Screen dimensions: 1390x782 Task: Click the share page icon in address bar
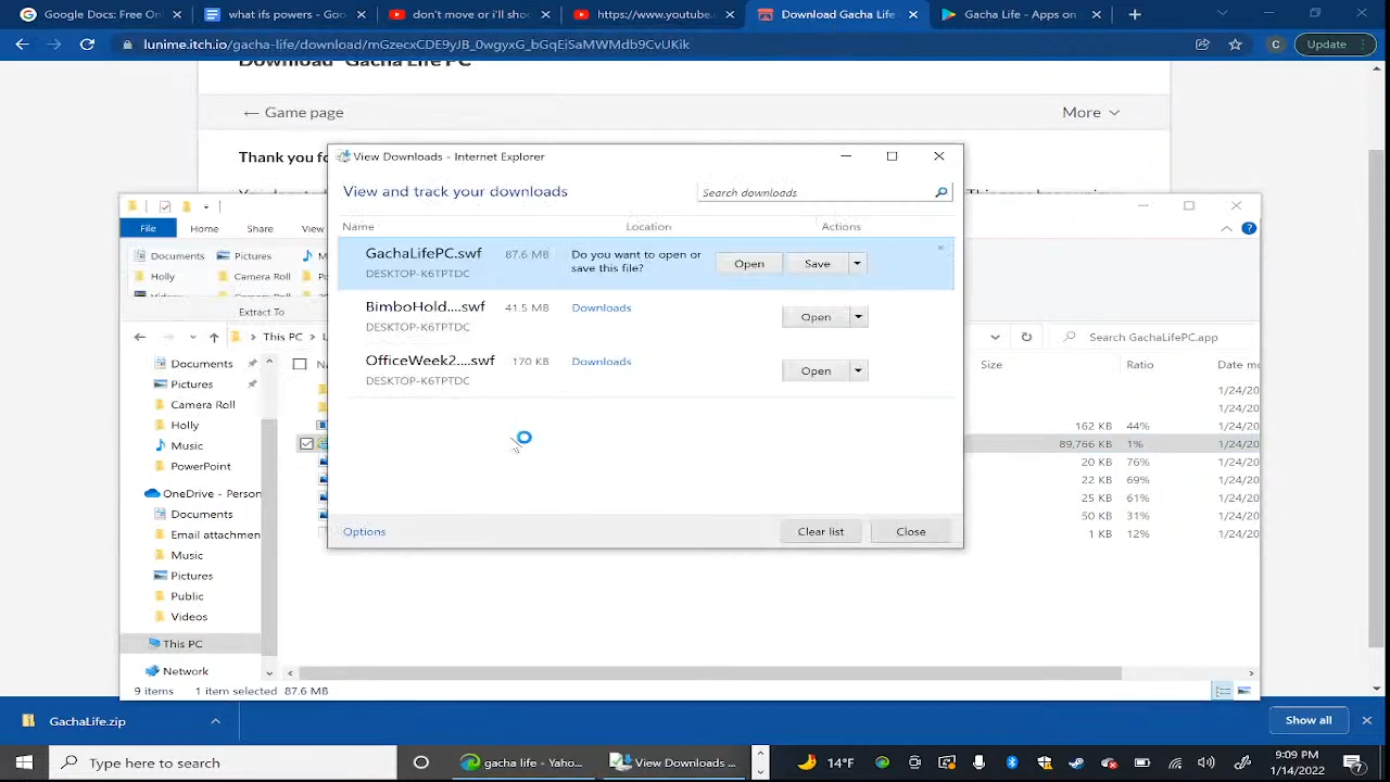[1202, 44]
